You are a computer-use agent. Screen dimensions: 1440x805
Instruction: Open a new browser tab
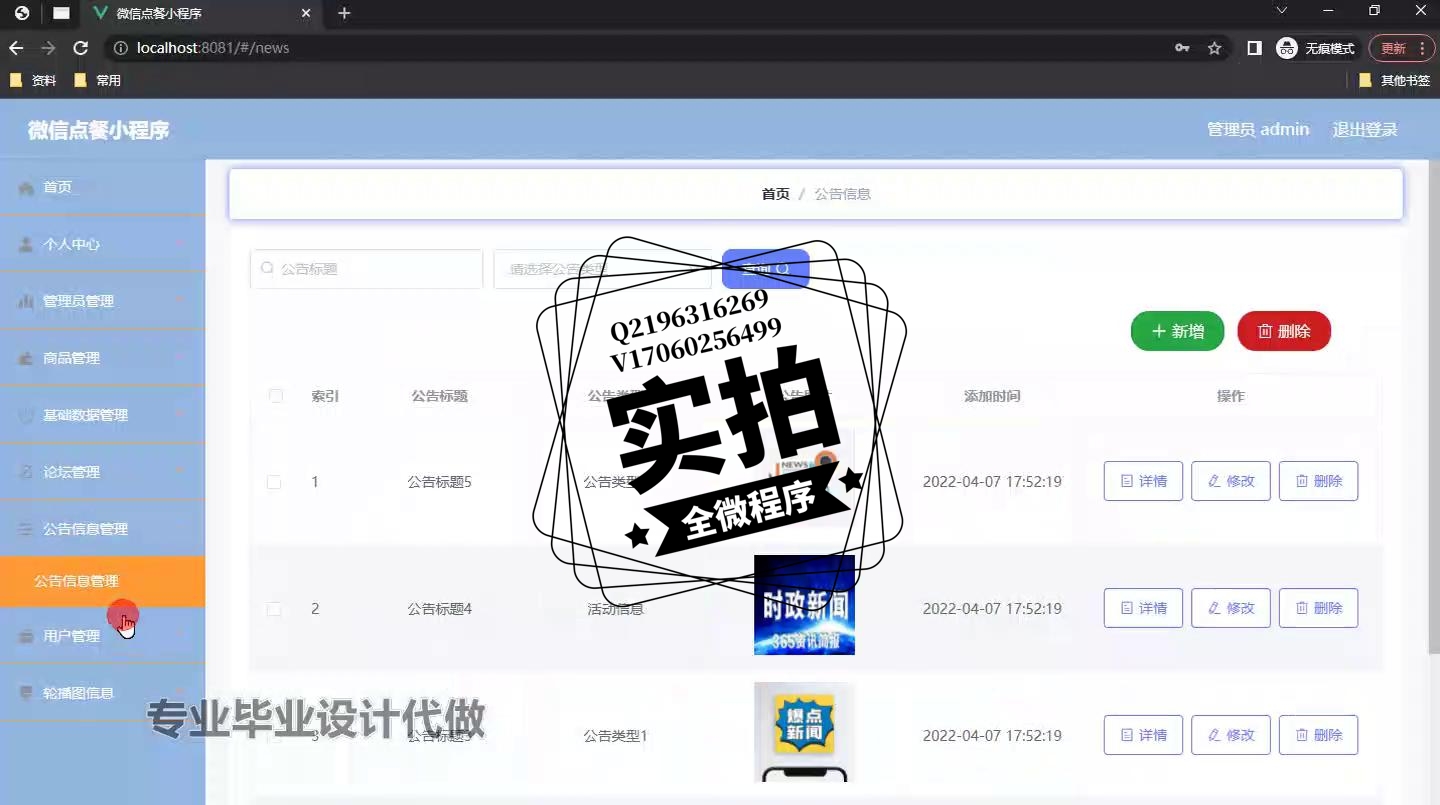coord(344,13)
